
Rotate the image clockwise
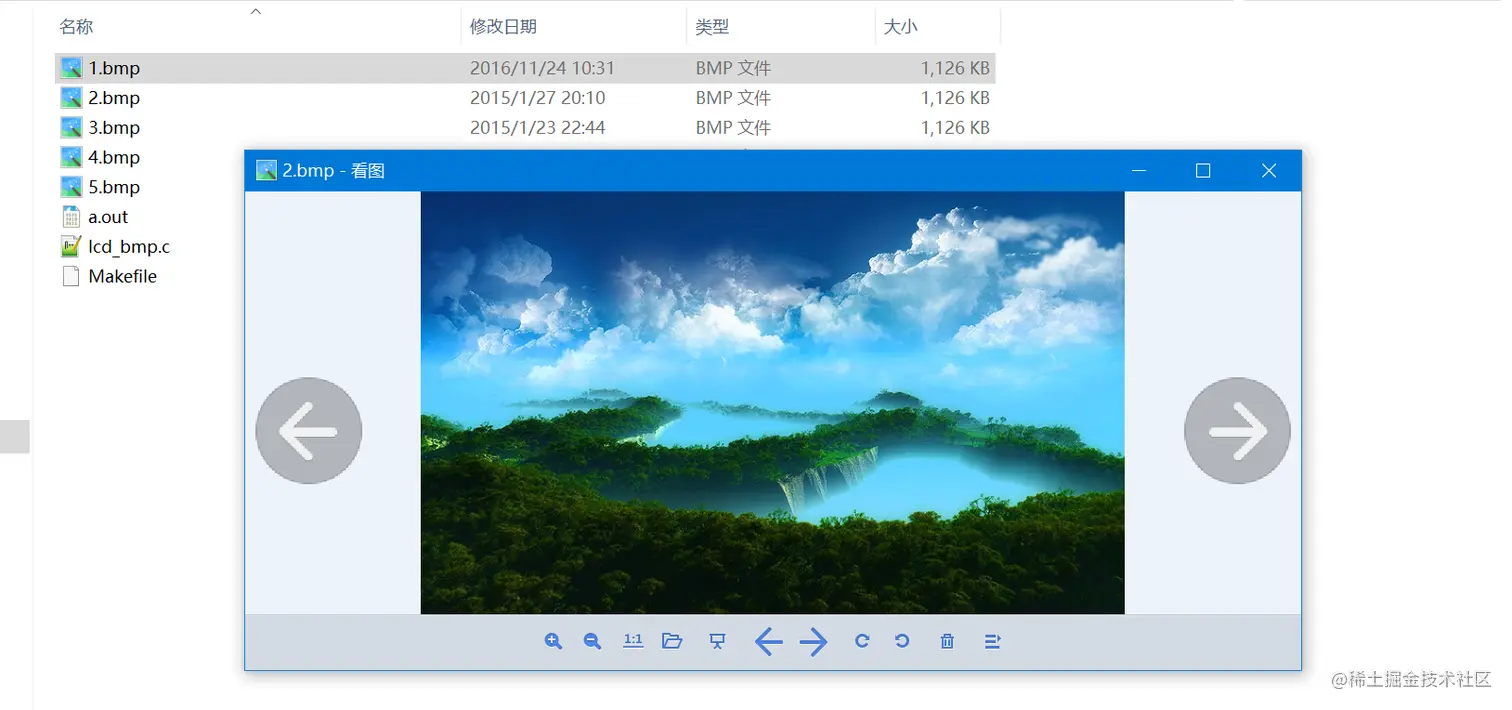[x=861, y=641]
